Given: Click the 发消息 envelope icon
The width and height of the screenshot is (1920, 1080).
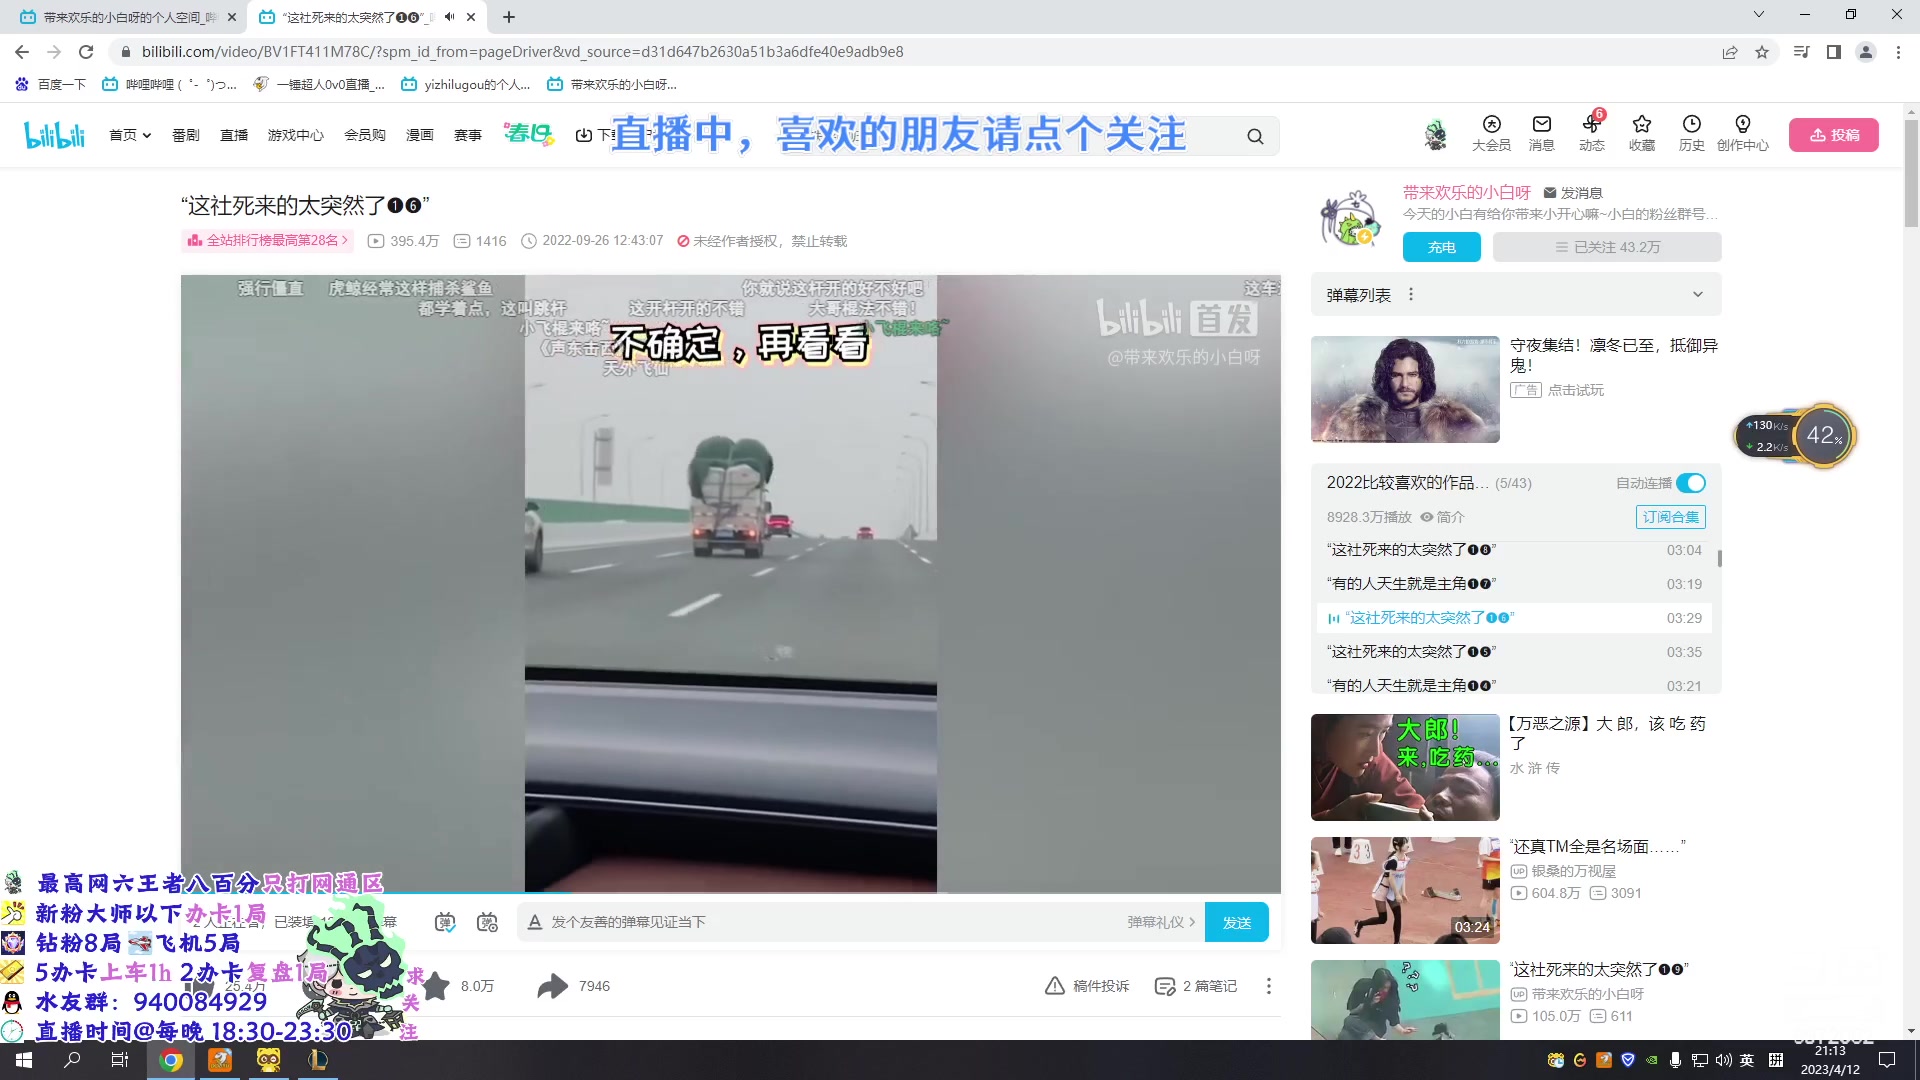Looking at the screenshot, I should tap(1550, 193).
